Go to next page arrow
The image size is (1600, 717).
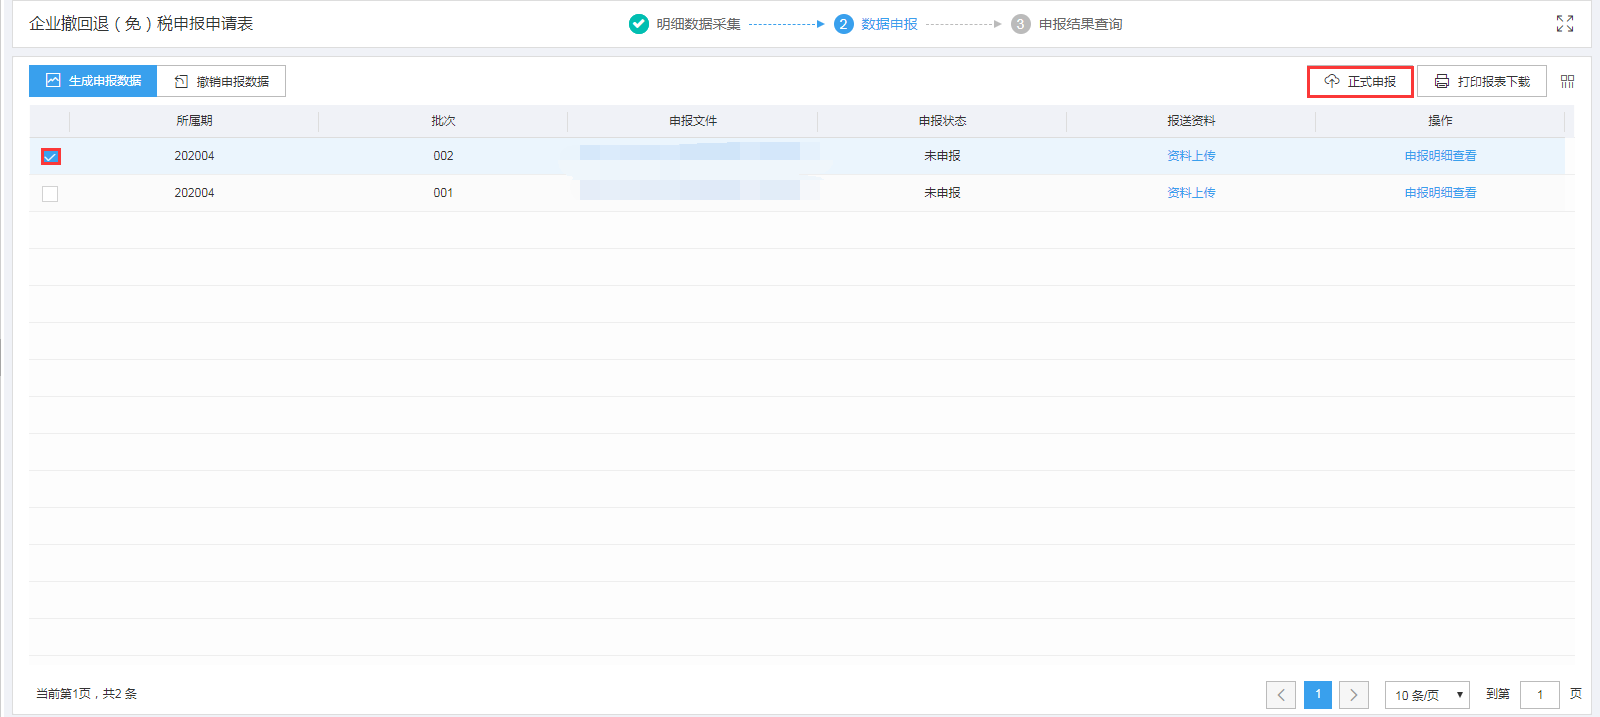point(1354,695)
